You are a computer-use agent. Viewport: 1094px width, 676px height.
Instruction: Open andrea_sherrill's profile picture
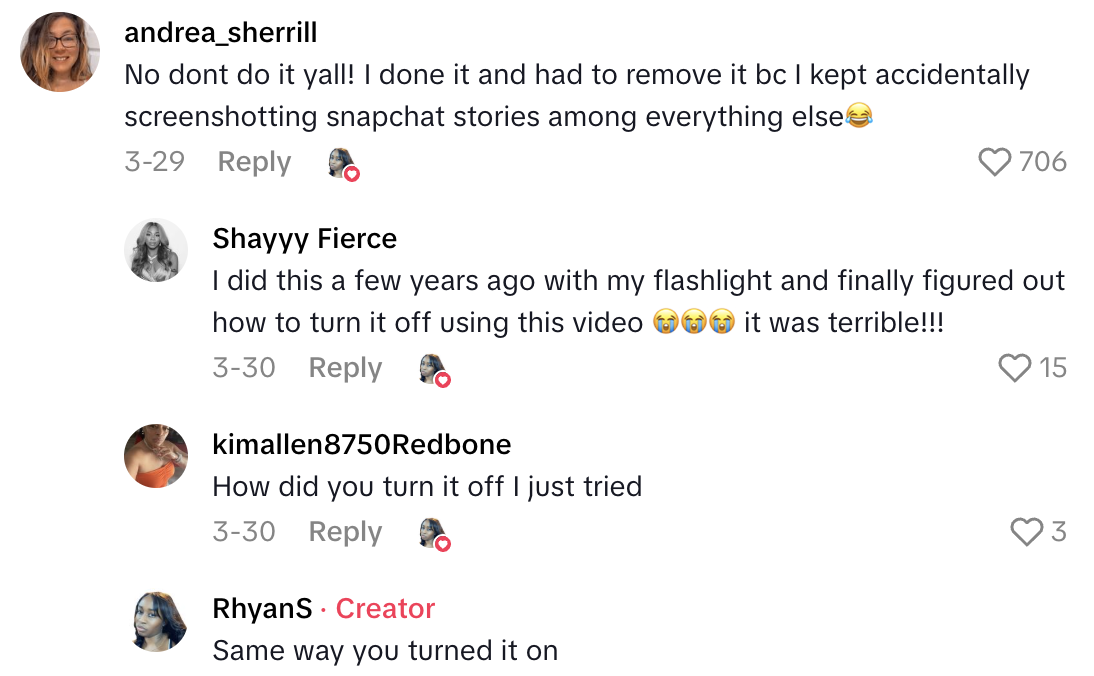pyautogui.click(x=60, y=52)
